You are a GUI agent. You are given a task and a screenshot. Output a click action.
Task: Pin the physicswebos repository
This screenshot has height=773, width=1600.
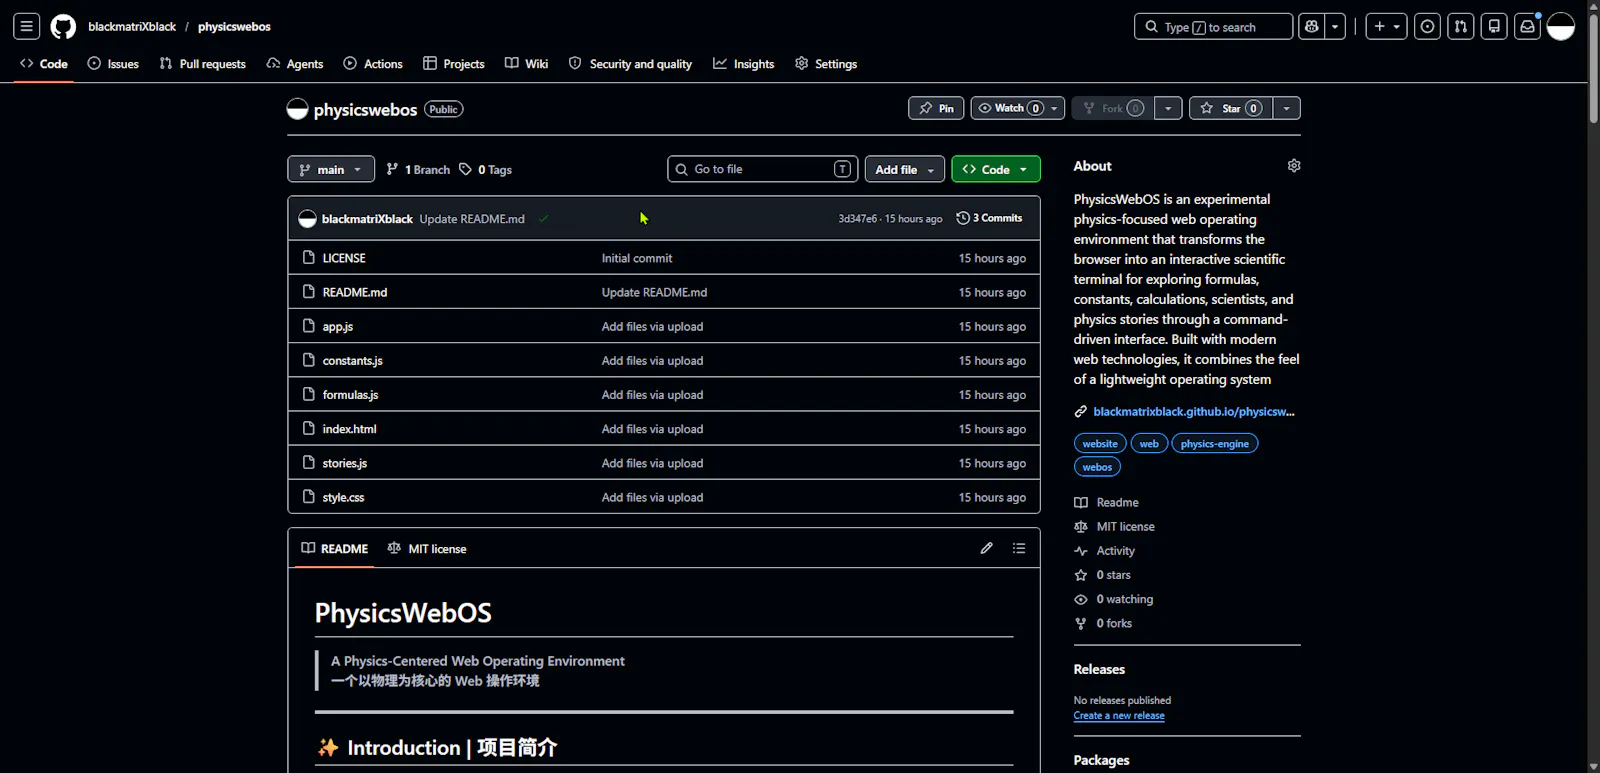[x=936, y=108]
